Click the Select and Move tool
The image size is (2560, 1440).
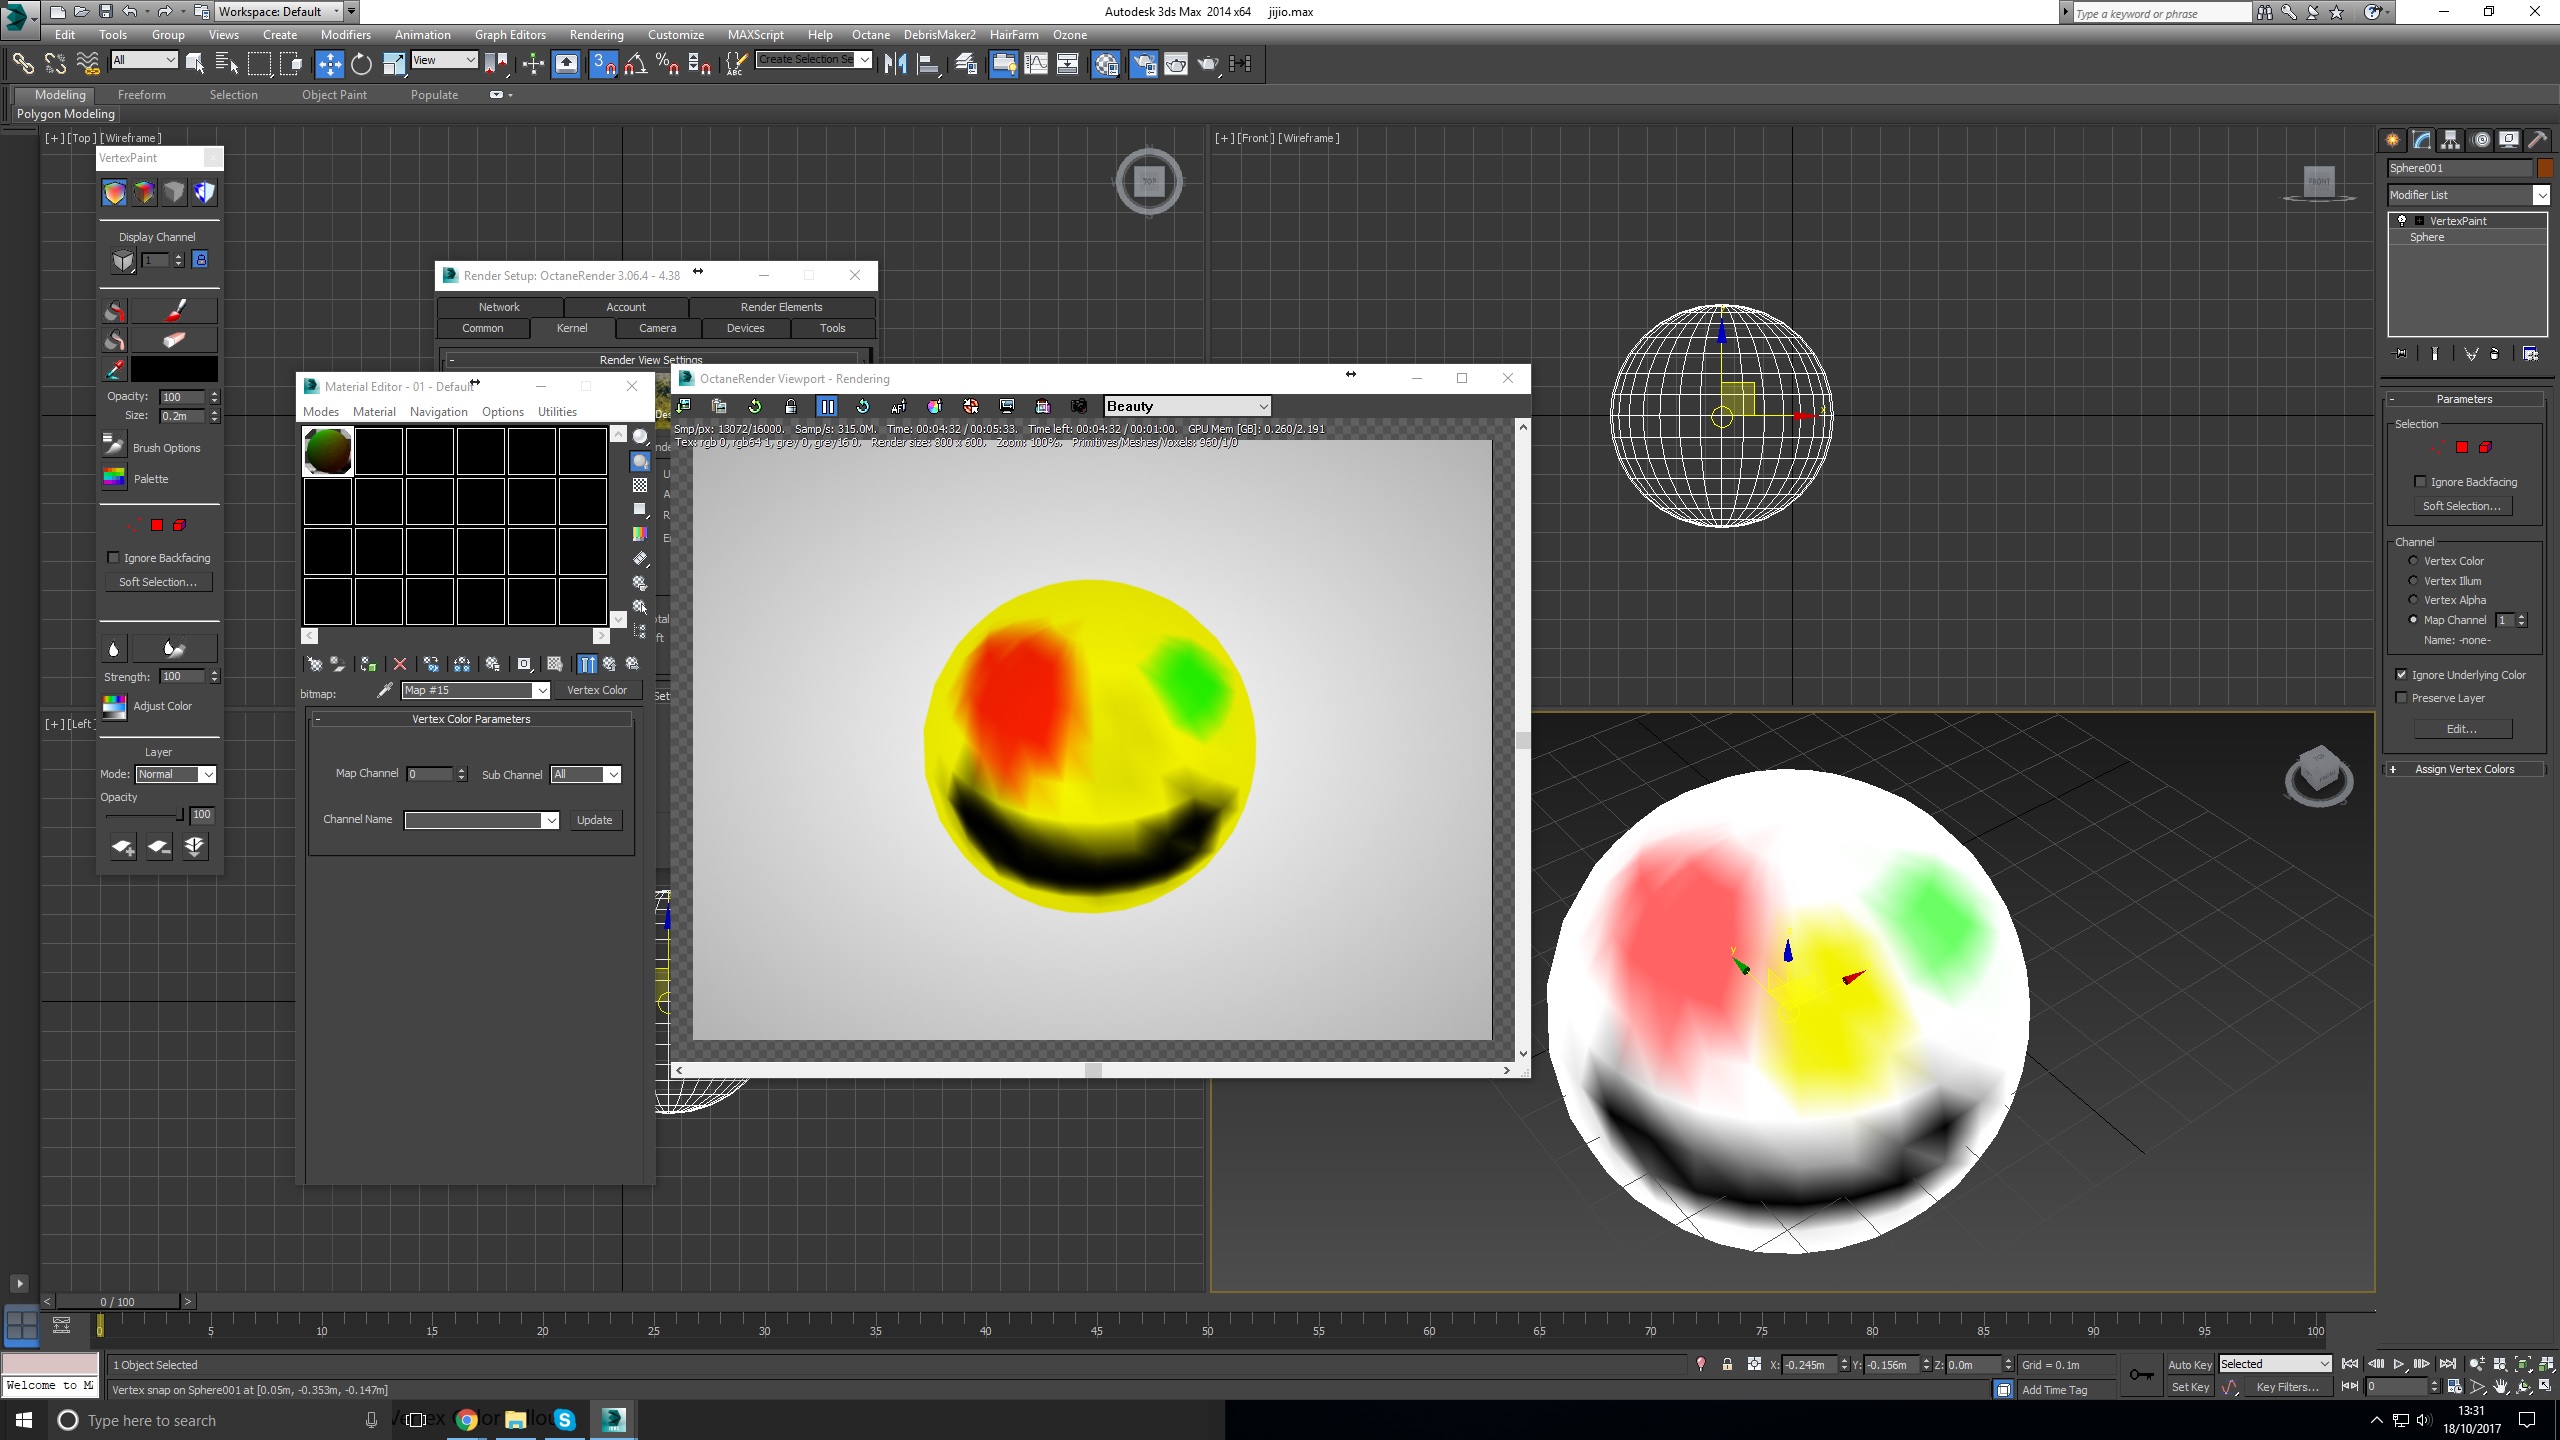pyautogui.click(x=329, y=64)
